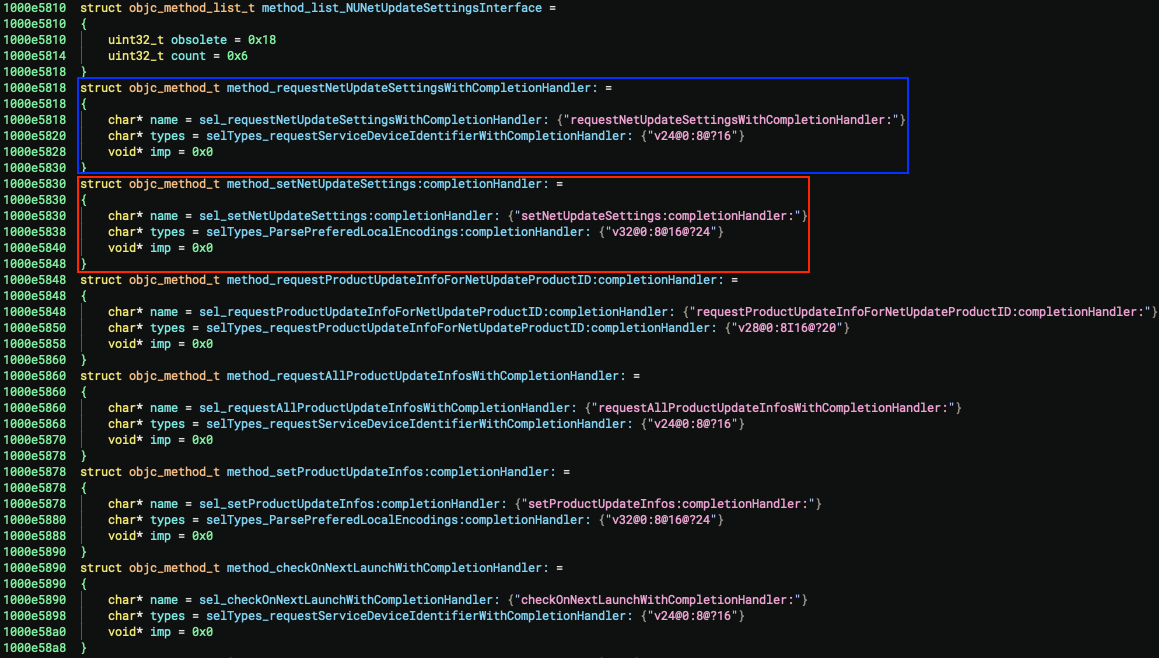Click the "checkOnNextLaunchWithCompletionHandler:" string literal
This screenshot has width=1159, height=658.
tap(658, 600)
